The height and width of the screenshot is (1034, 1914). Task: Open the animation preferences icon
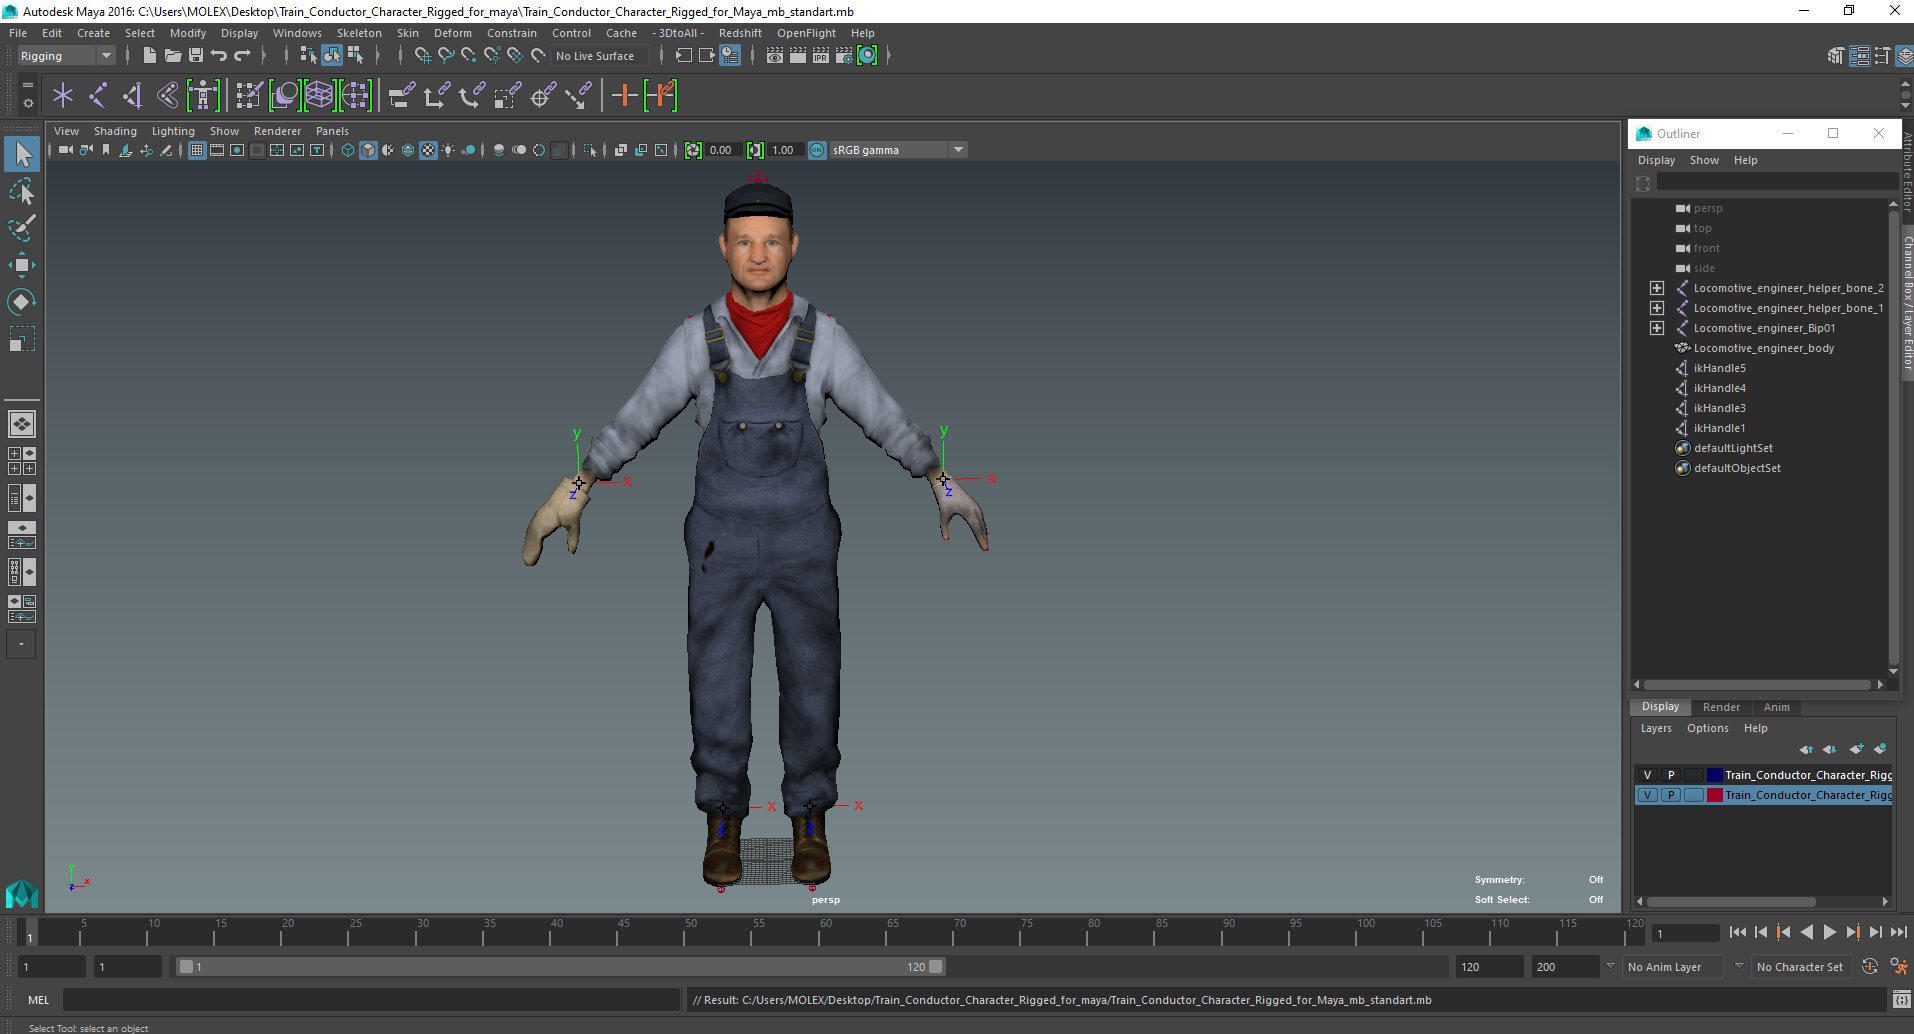click(x=1898, y=967)
